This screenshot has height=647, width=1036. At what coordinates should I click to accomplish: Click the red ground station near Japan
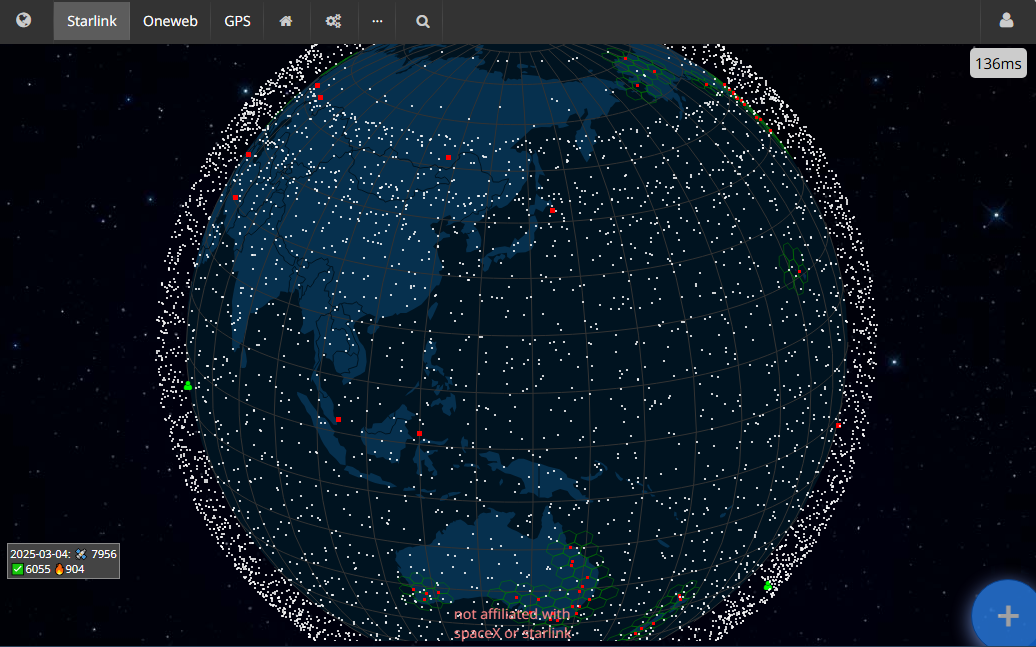pyautogui.click(x=552, y=211)
